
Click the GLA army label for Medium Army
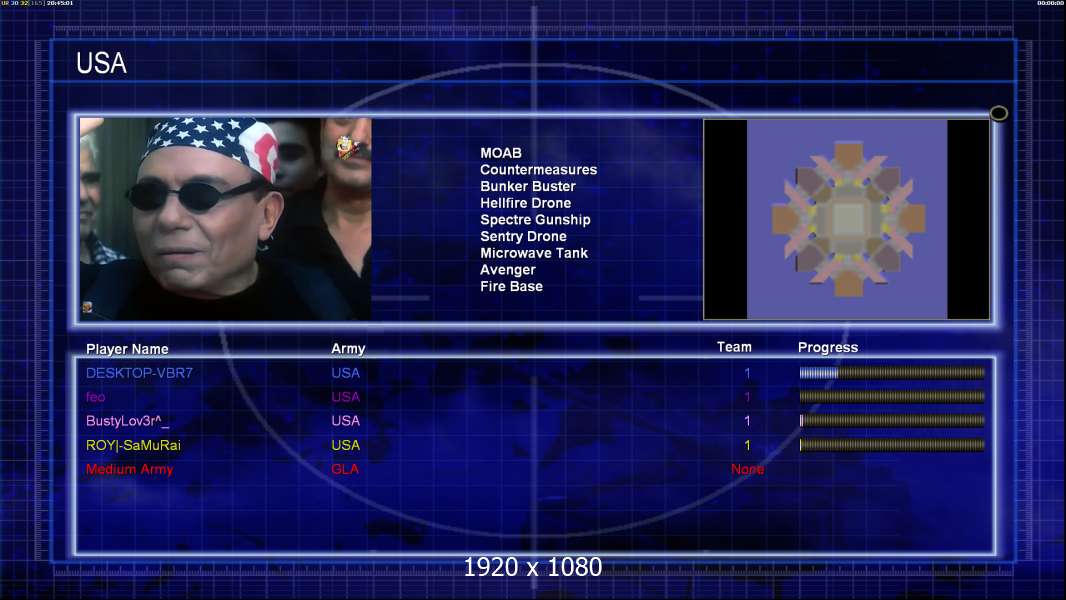pos(345,469)
